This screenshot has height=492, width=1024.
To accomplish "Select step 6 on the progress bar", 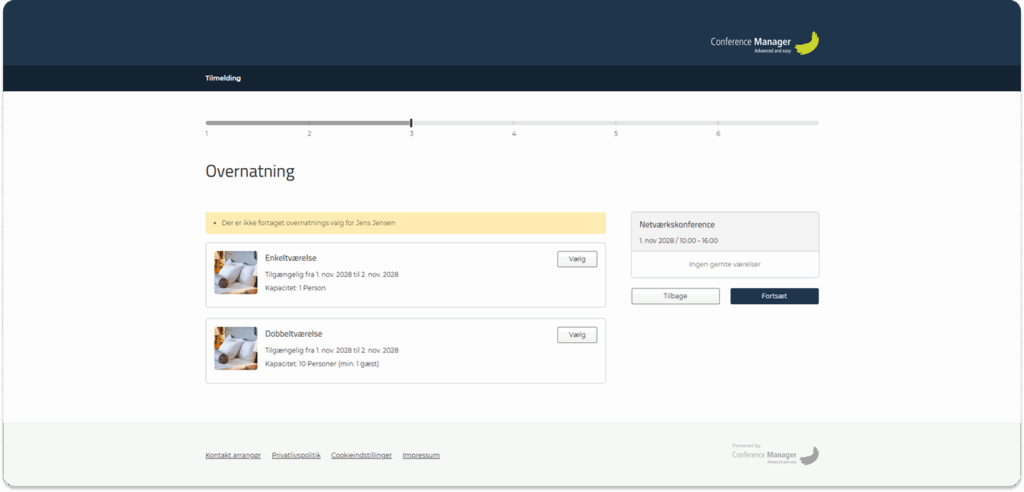I will (x=718, y=124).
